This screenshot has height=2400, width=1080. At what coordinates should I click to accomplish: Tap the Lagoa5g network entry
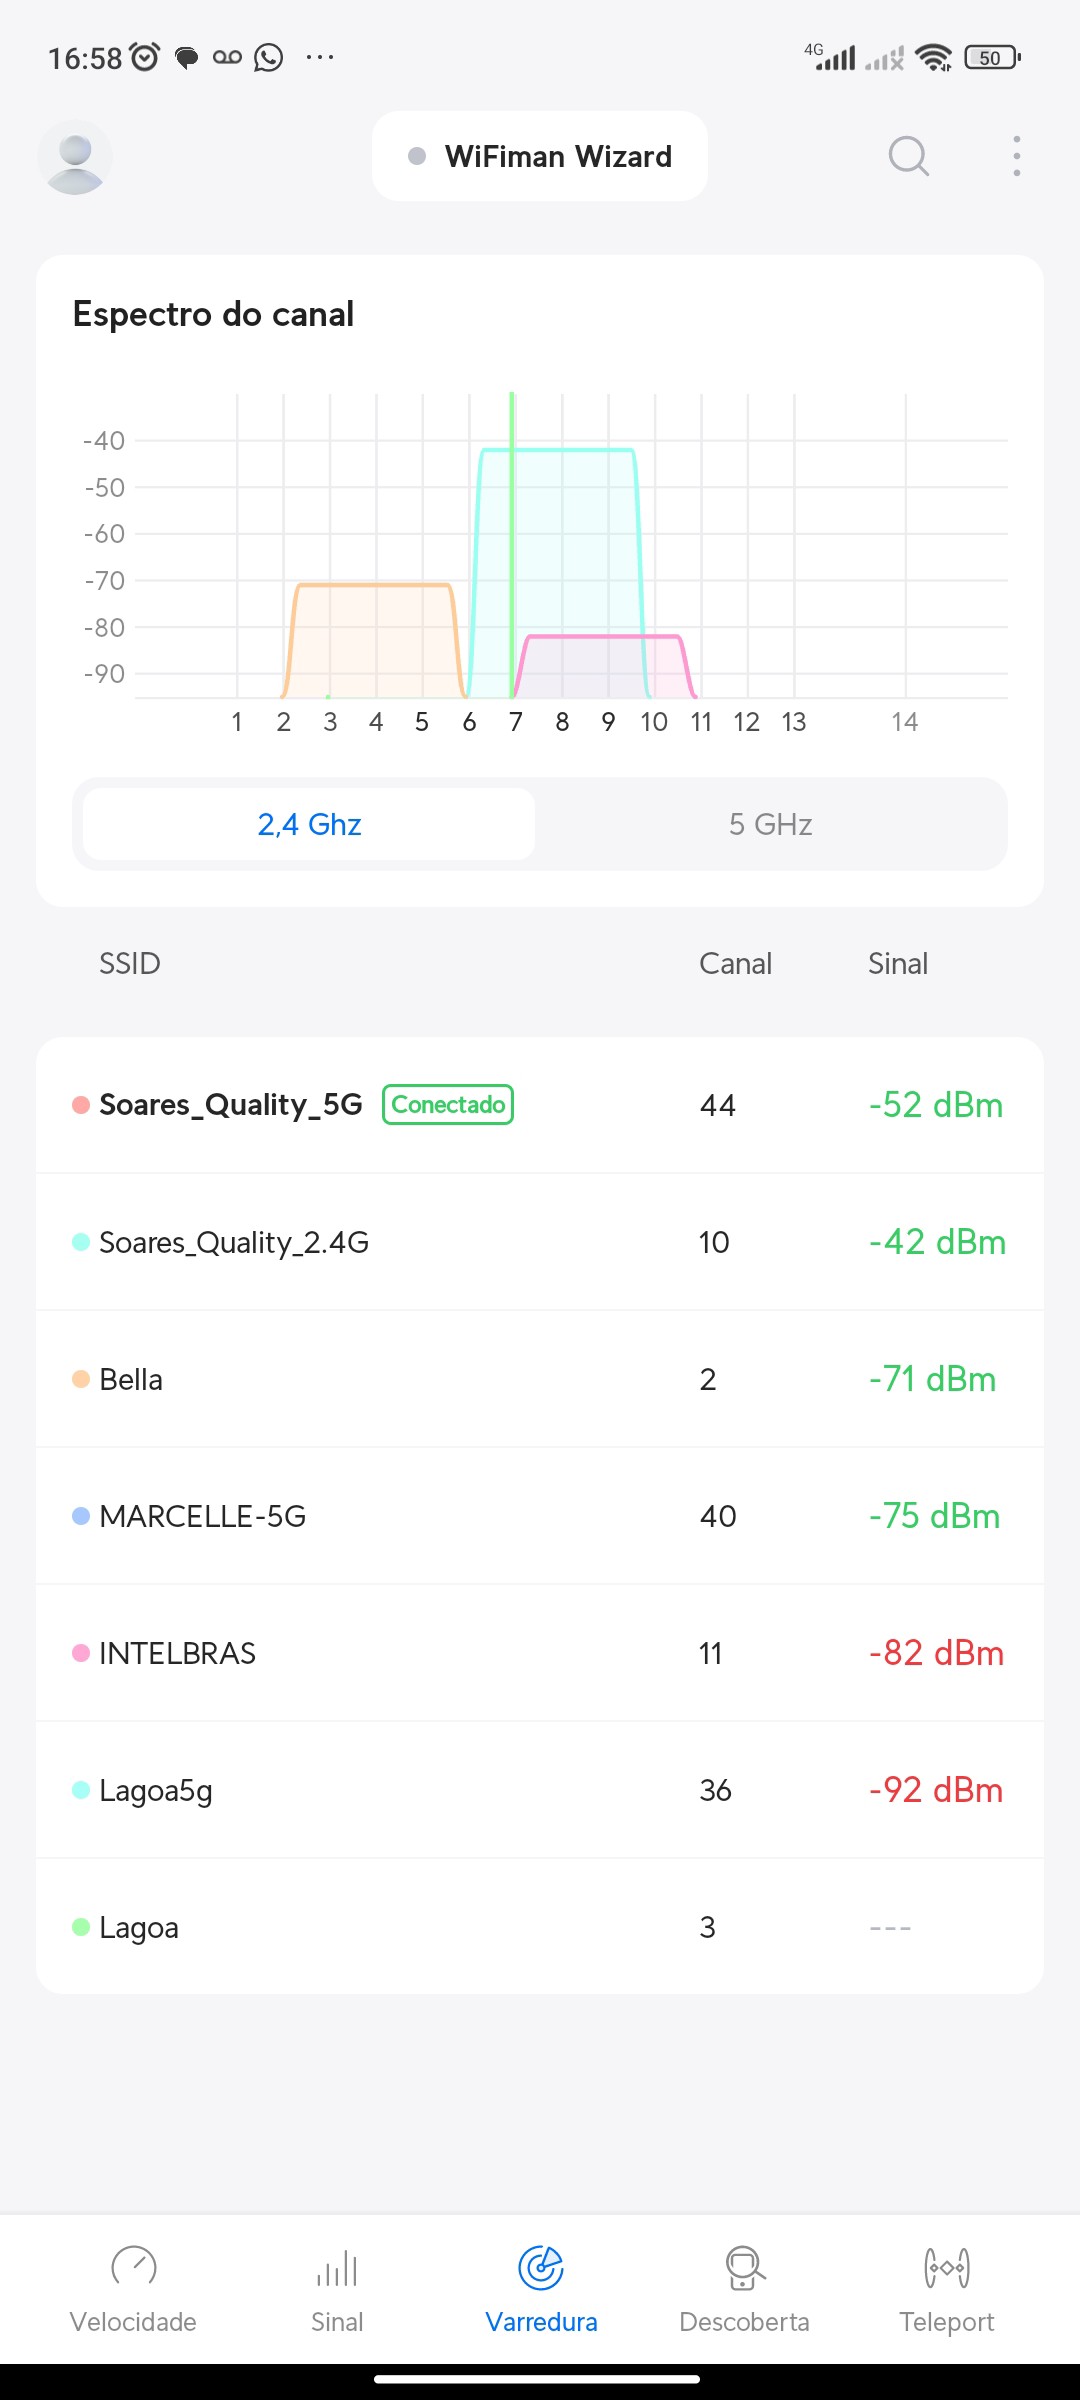click(x=156, y=1790)
